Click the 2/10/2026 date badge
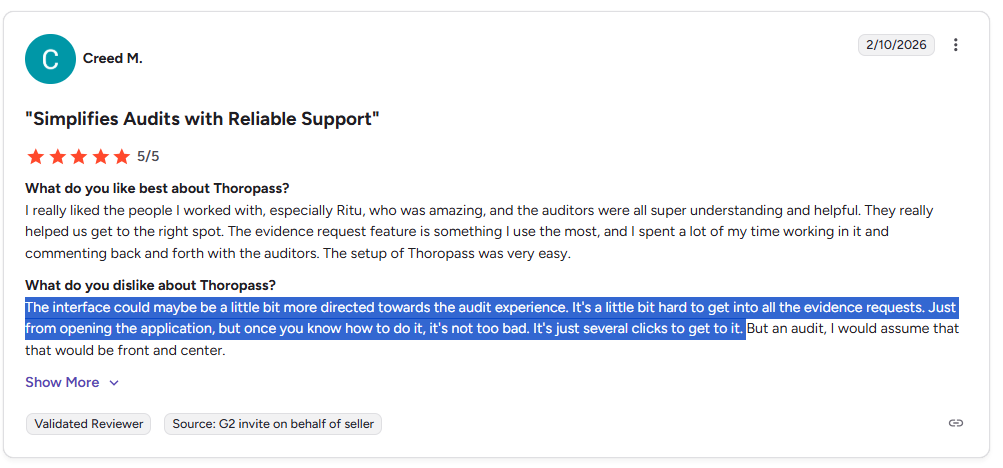This screenshot has width=1003, height=468. [x=896, y=45]
